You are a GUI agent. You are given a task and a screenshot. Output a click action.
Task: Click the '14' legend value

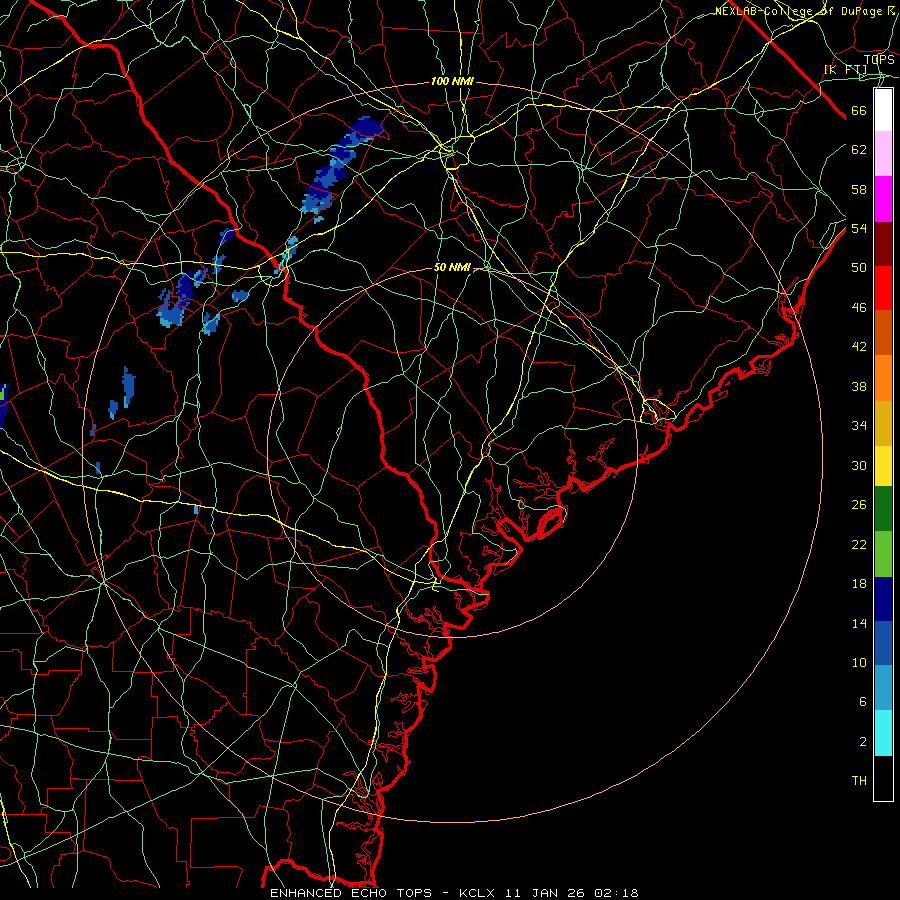coord(859,623)
